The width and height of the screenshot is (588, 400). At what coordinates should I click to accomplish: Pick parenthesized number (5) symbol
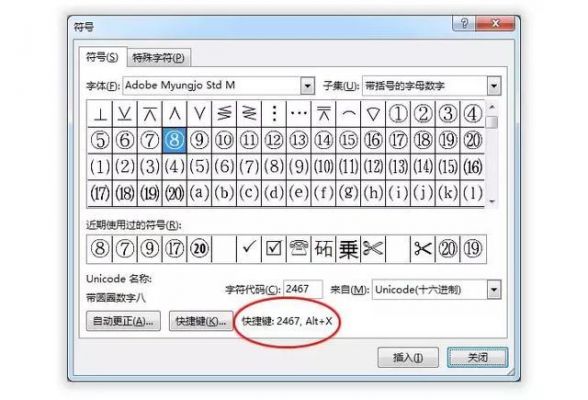point(199,167)
